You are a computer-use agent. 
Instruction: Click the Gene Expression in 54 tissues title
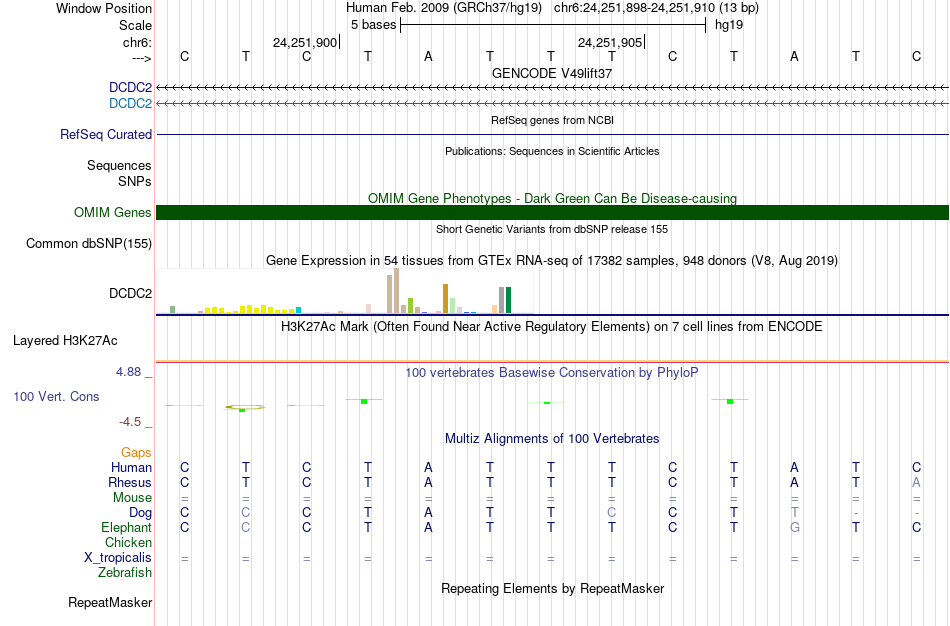552,261
